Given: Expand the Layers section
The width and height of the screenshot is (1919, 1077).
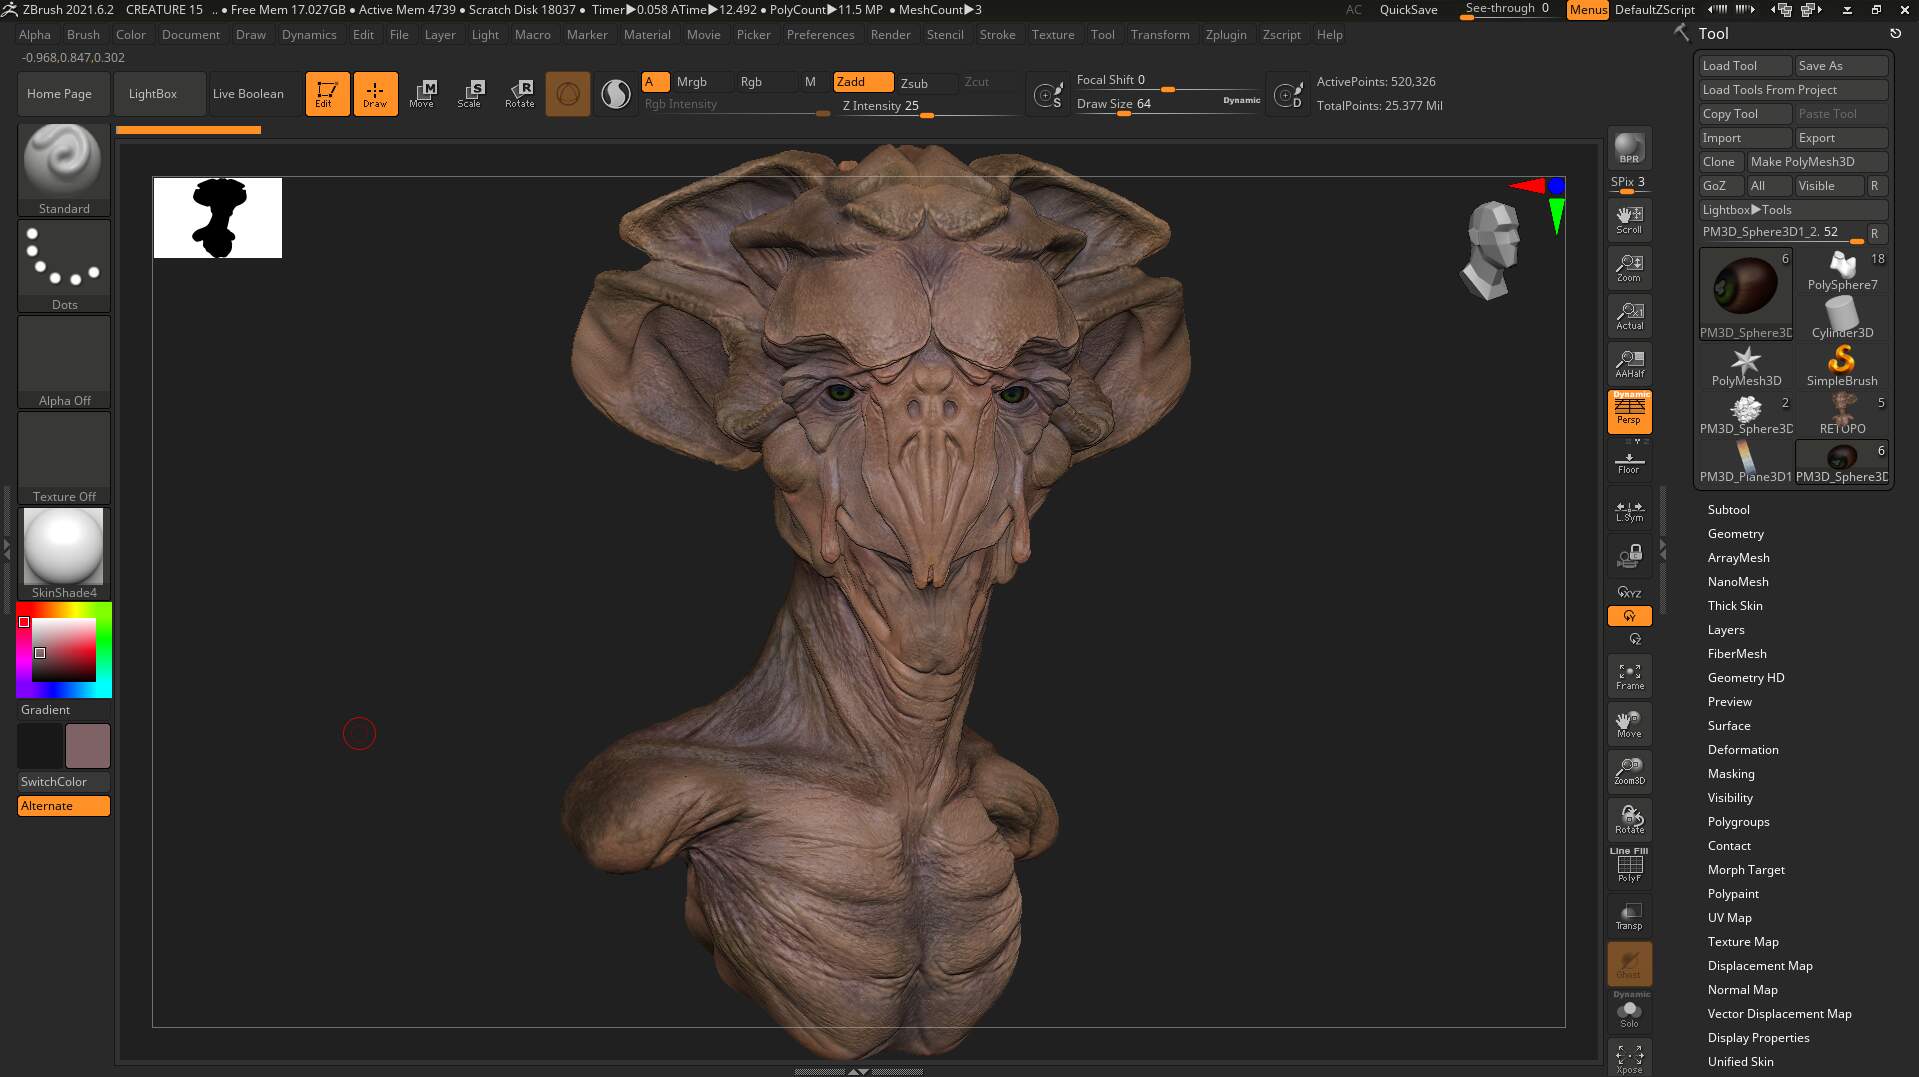Looking at the screenshot, I should pos(1726,630).
